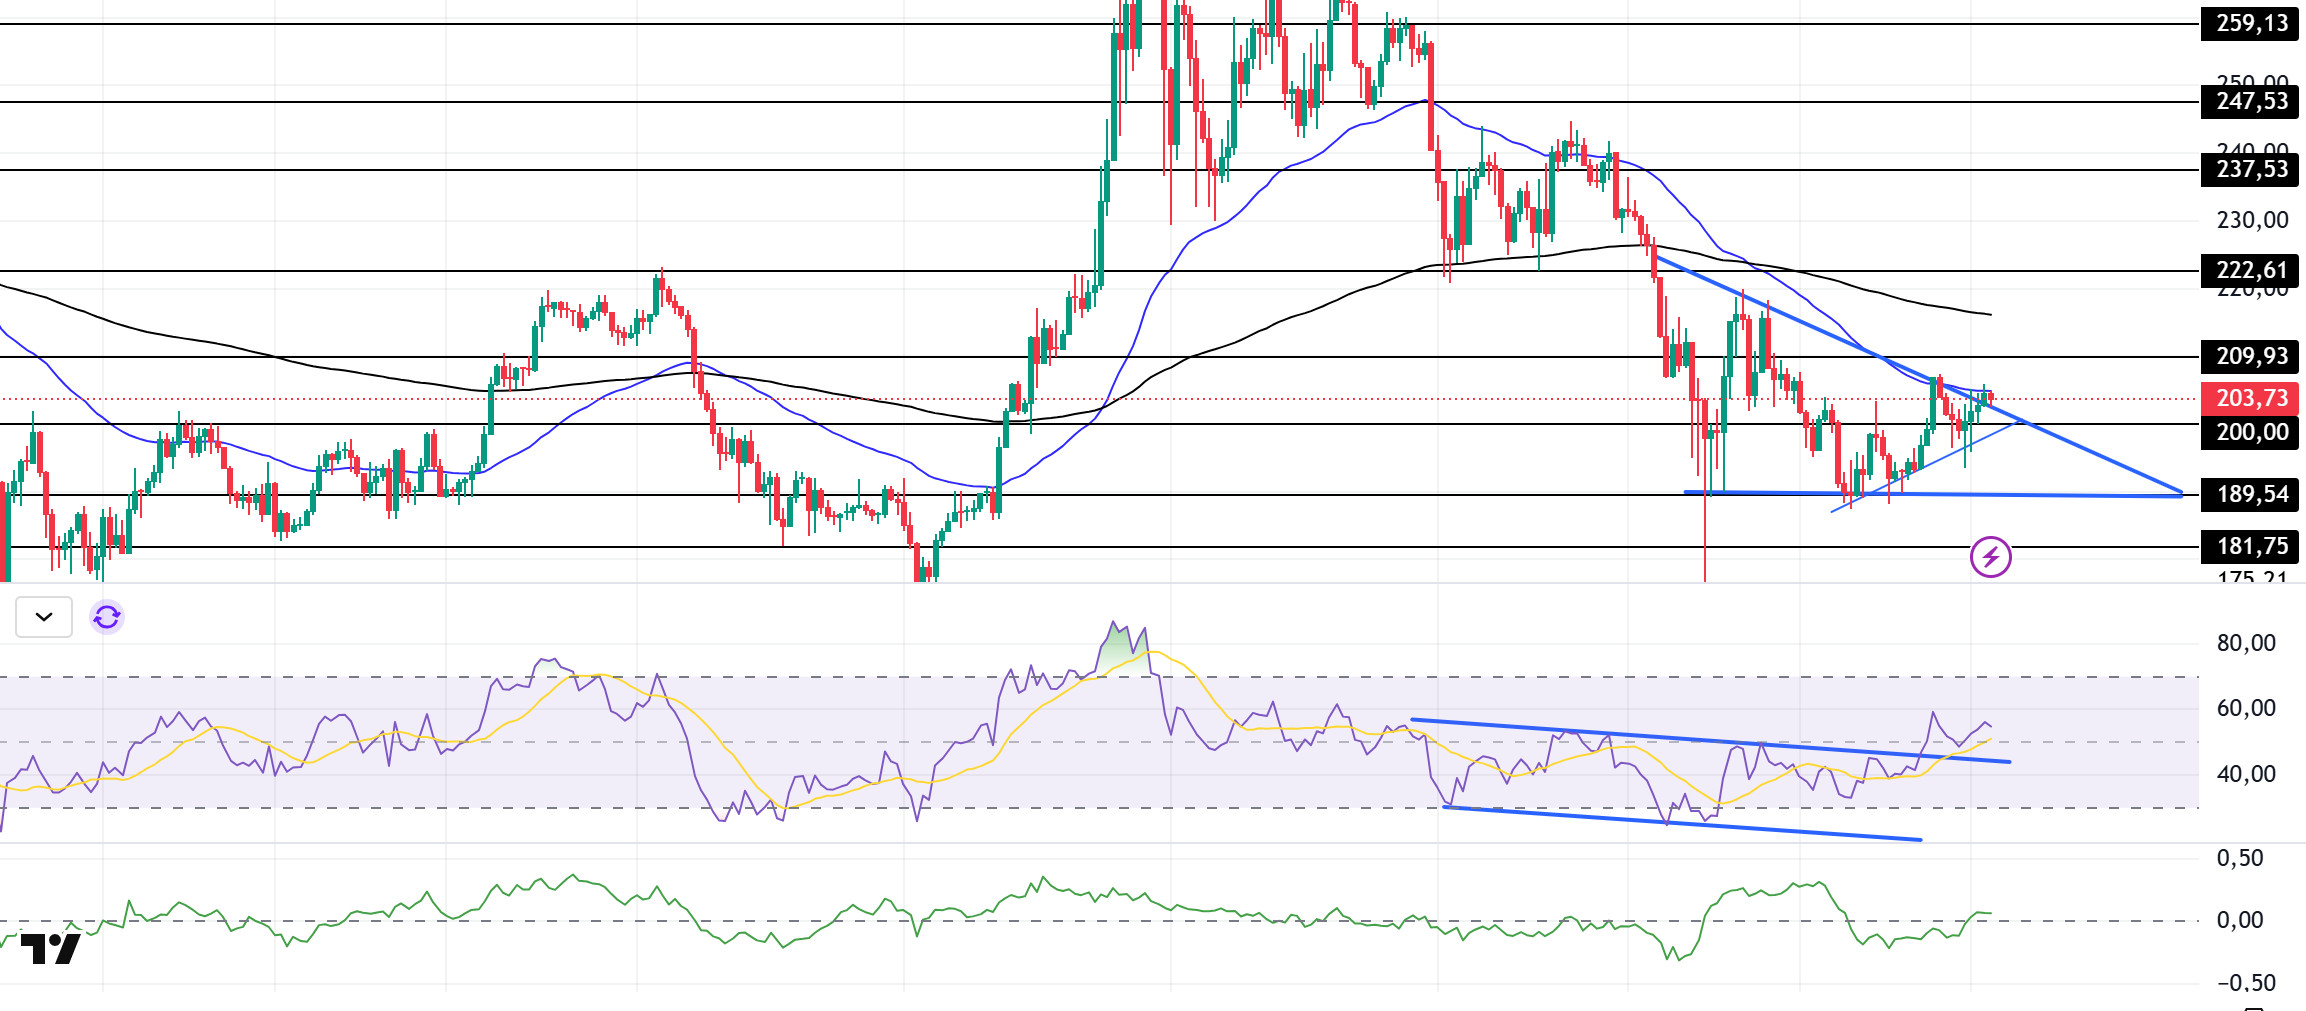Click the 40,00 RSI axis value

[x=2246, y=774]
